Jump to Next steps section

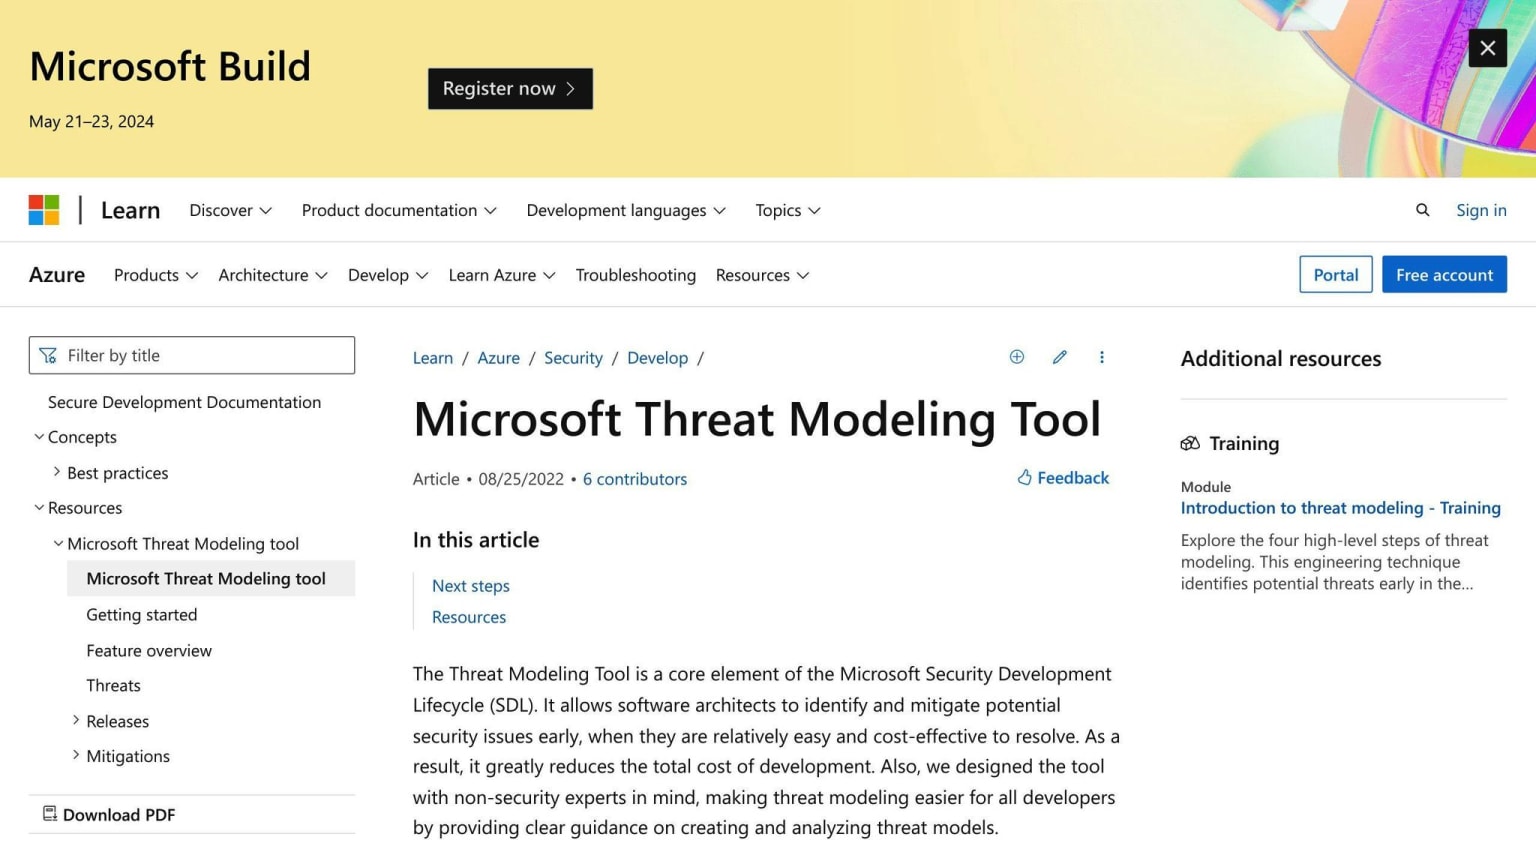471,586
